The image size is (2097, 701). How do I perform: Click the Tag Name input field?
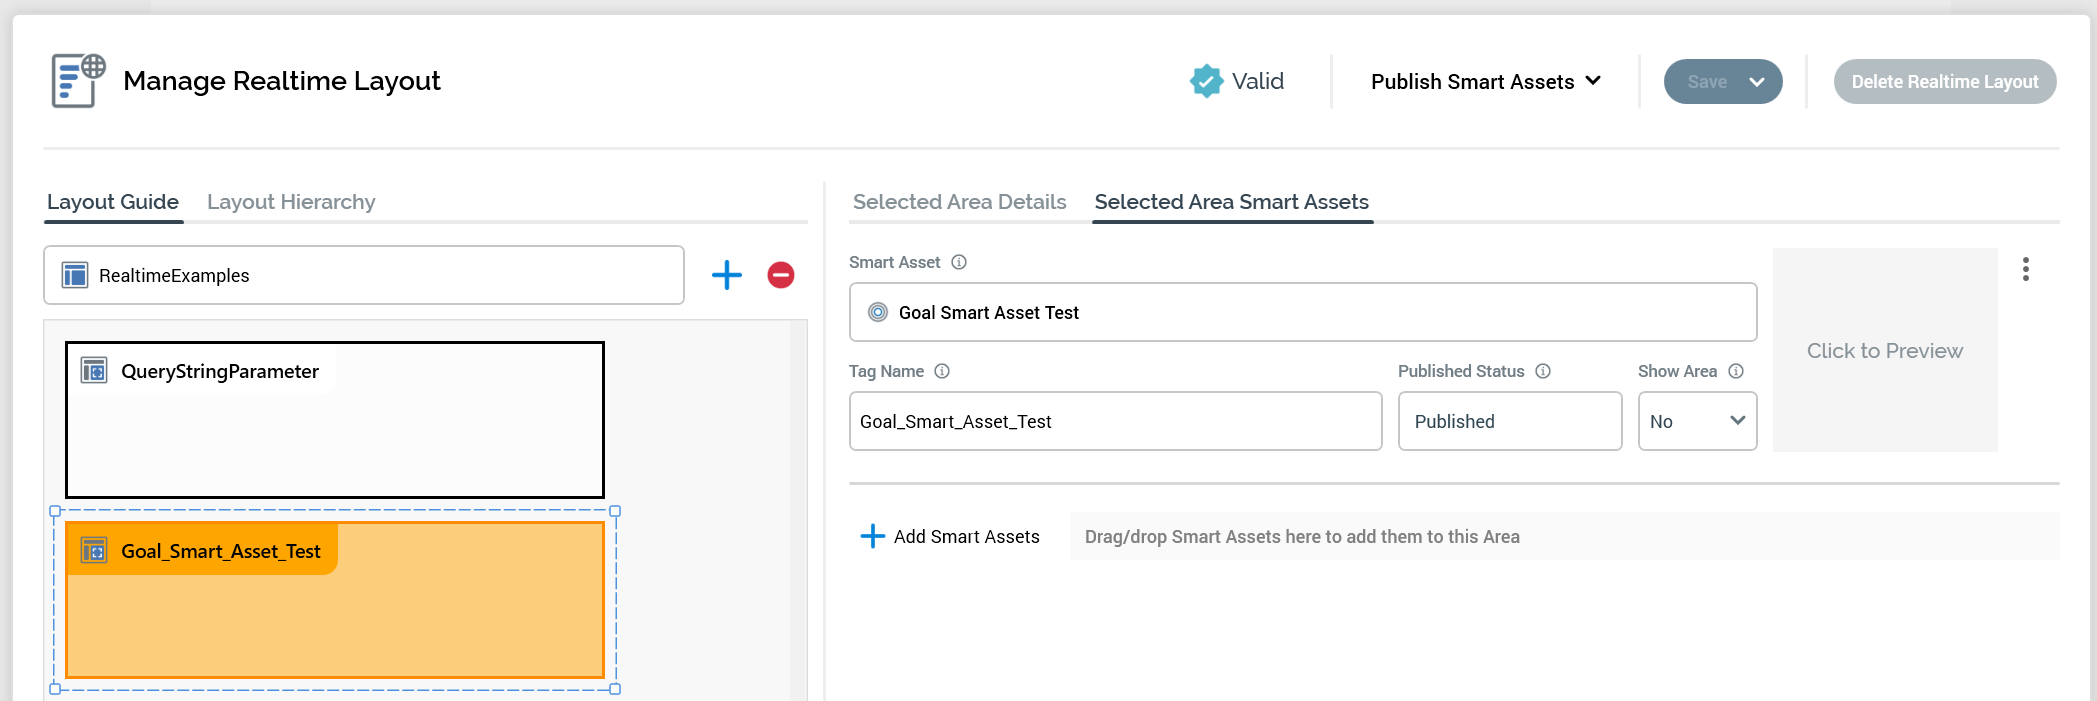tap(1115, 421)
